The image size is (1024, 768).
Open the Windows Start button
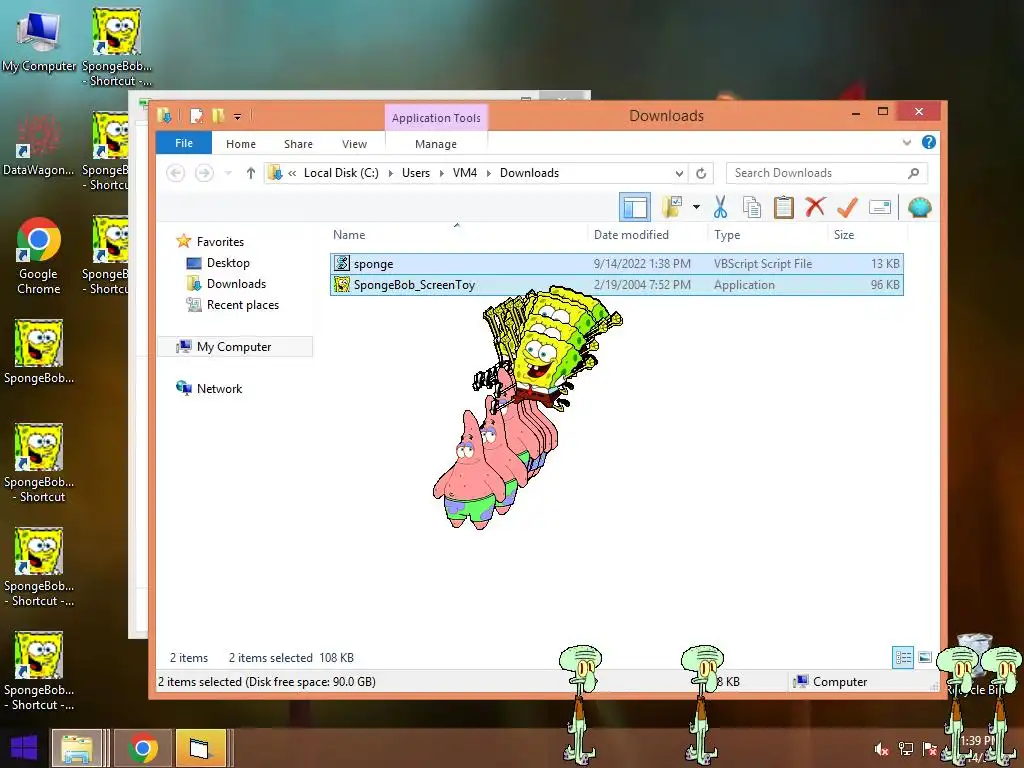point(24,748)
